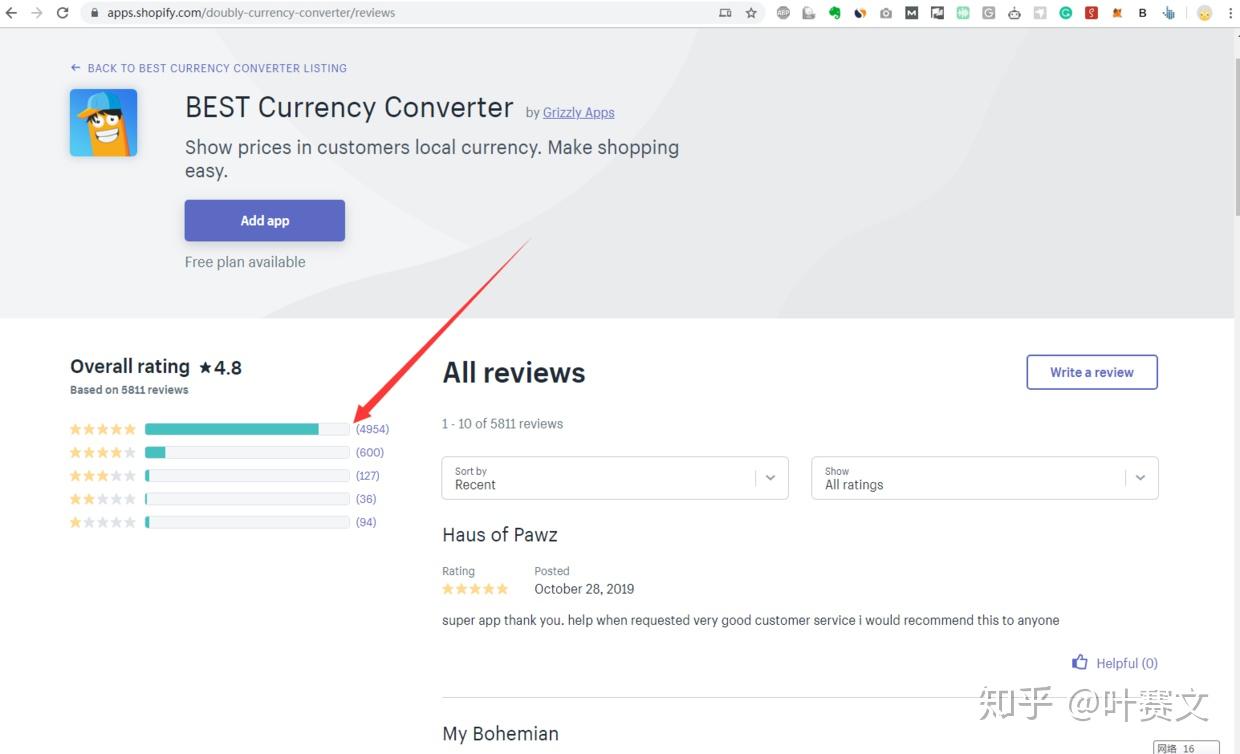Open the Grammarly green G extension
This screenshot has width=1240, height=754.
click(1066, 13)
